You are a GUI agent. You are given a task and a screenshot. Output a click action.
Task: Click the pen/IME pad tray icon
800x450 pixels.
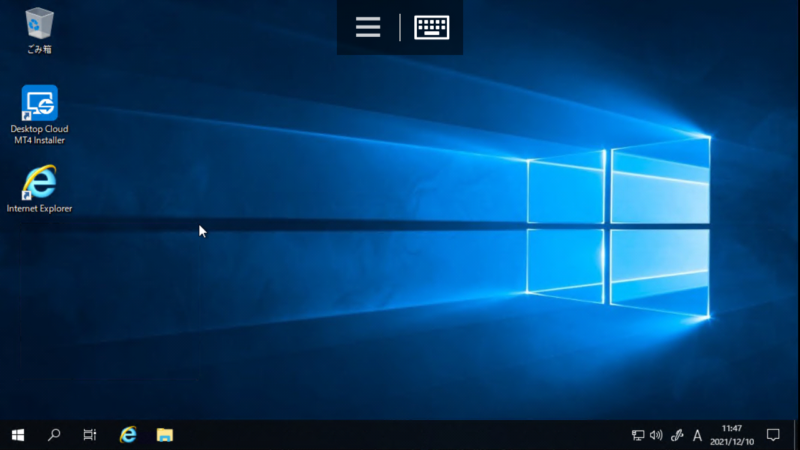[x=677, y=435]
